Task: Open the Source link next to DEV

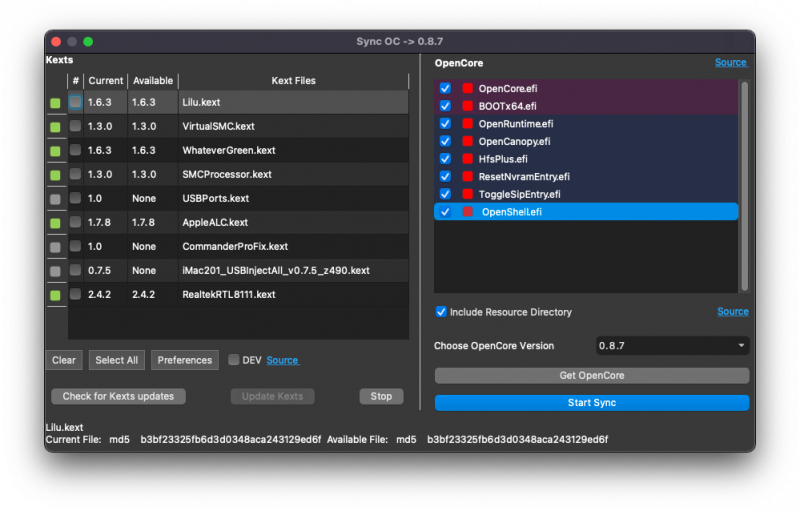Action: pyautogui.click(x=282, y=360)
